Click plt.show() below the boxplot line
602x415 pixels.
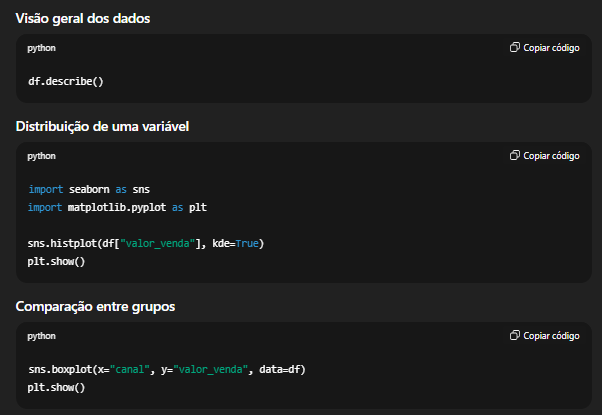click(x=57, y=387)
